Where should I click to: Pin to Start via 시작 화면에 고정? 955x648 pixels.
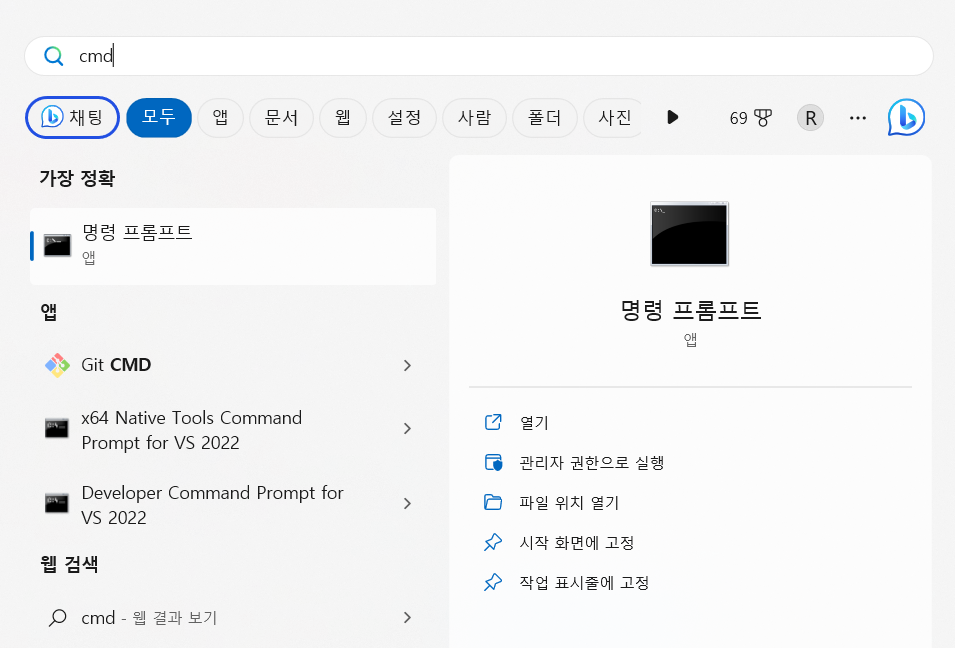577,543
